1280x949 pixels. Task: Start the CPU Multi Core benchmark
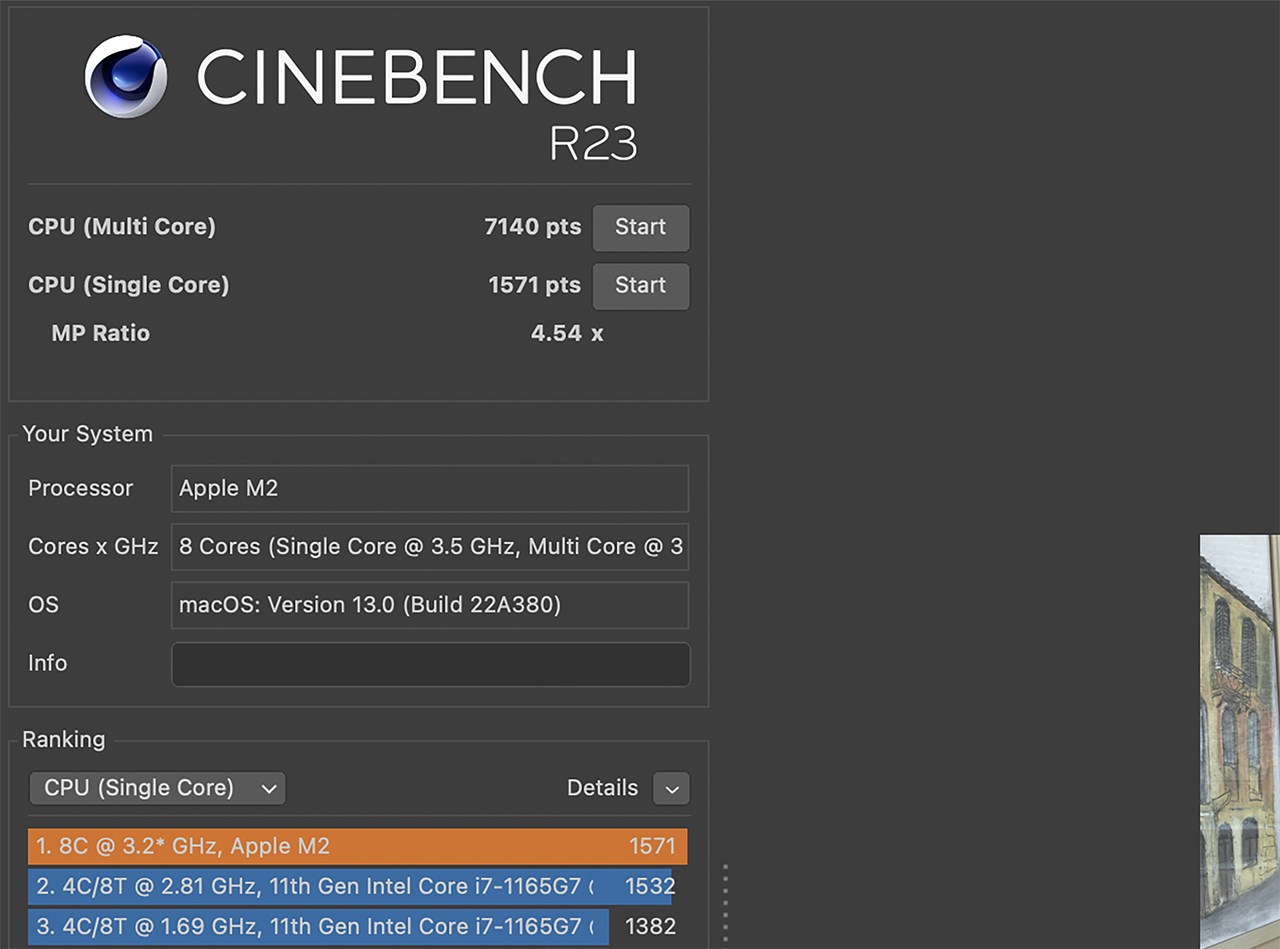coord(641,228)
